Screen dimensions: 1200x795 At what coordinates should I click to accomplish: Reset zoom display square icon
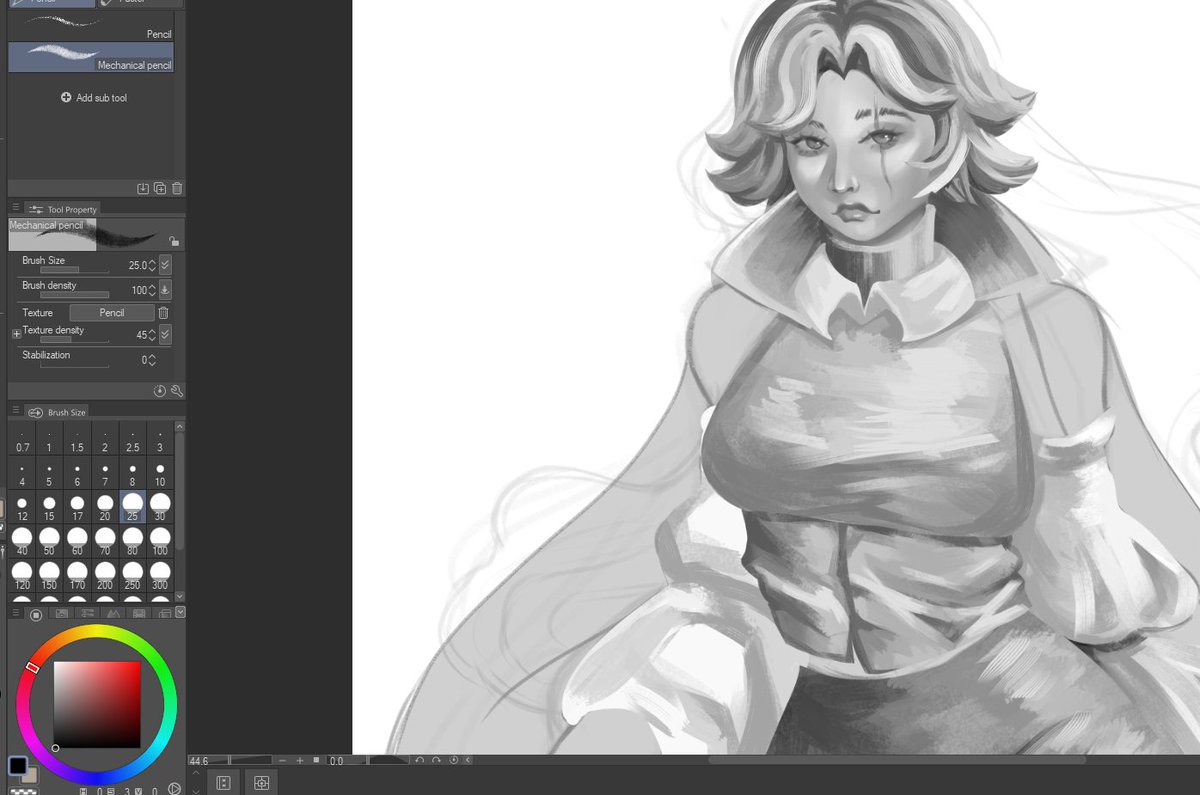pyautogui.click(x=317, y=760)
